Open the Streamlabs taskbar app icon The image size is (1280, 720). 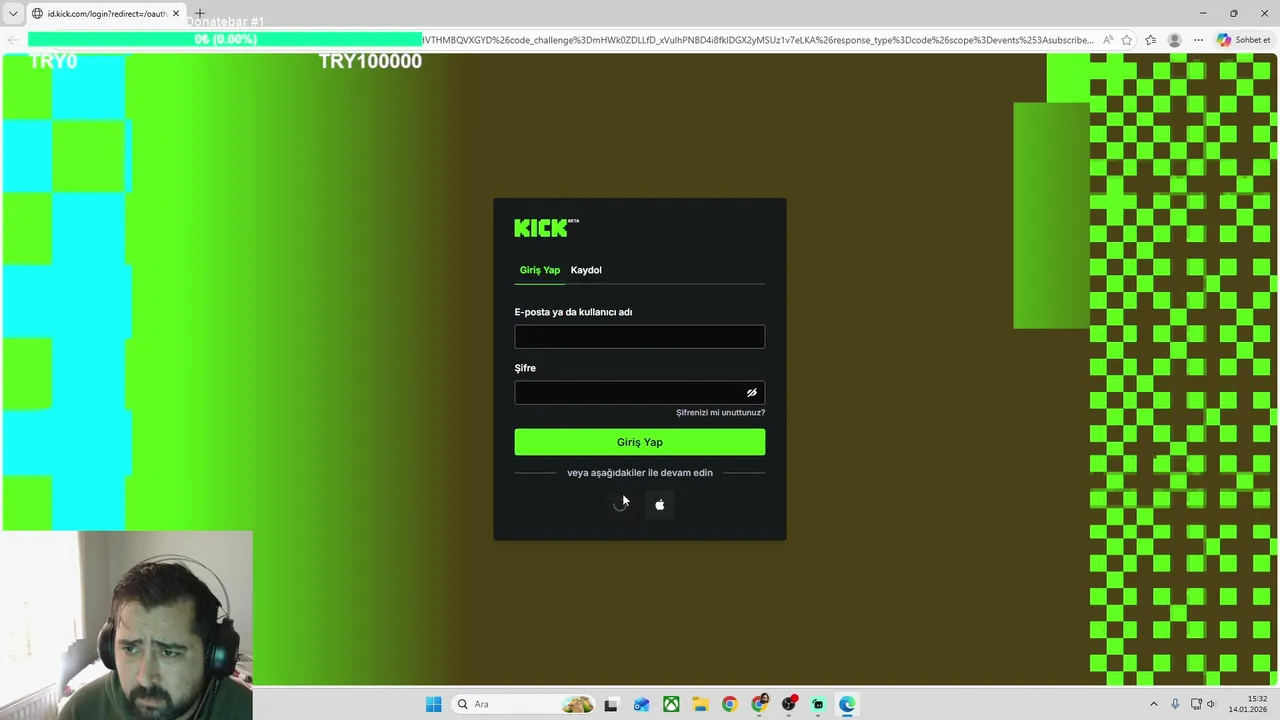click(818, 704)
